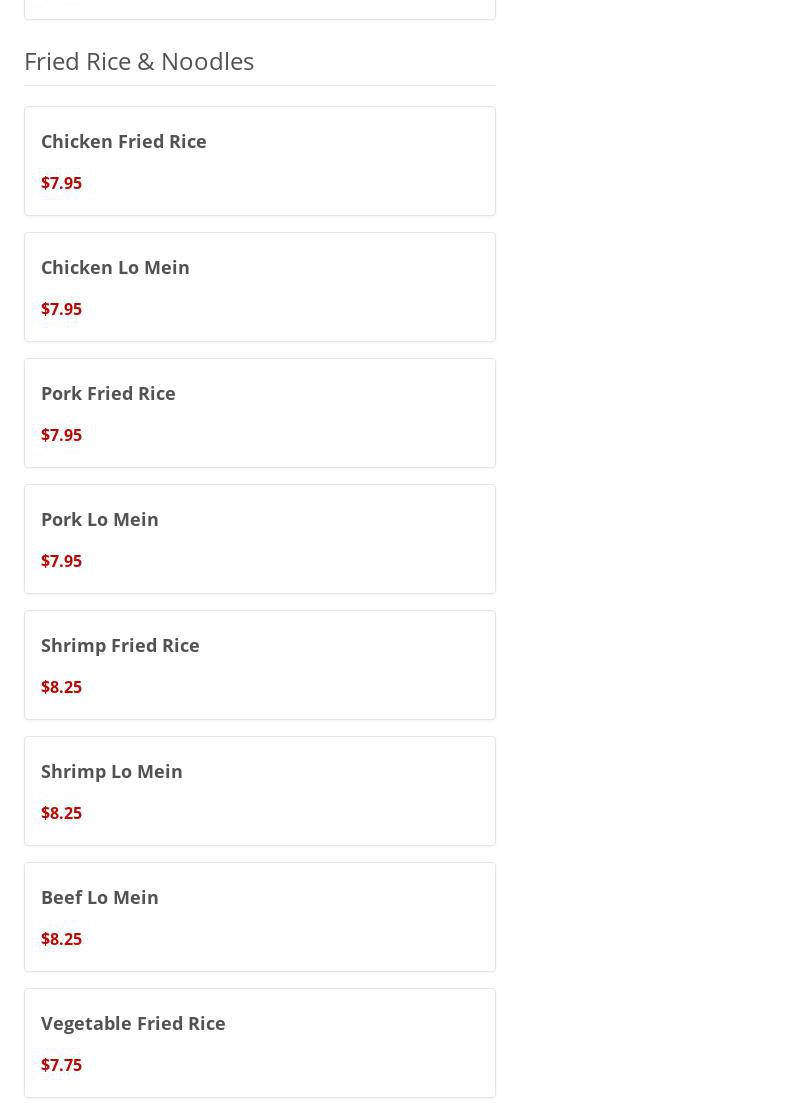Choose the Pork Fried Rice title
Image resolution: width=785 pixels, height=1108 pixels.
108,393
